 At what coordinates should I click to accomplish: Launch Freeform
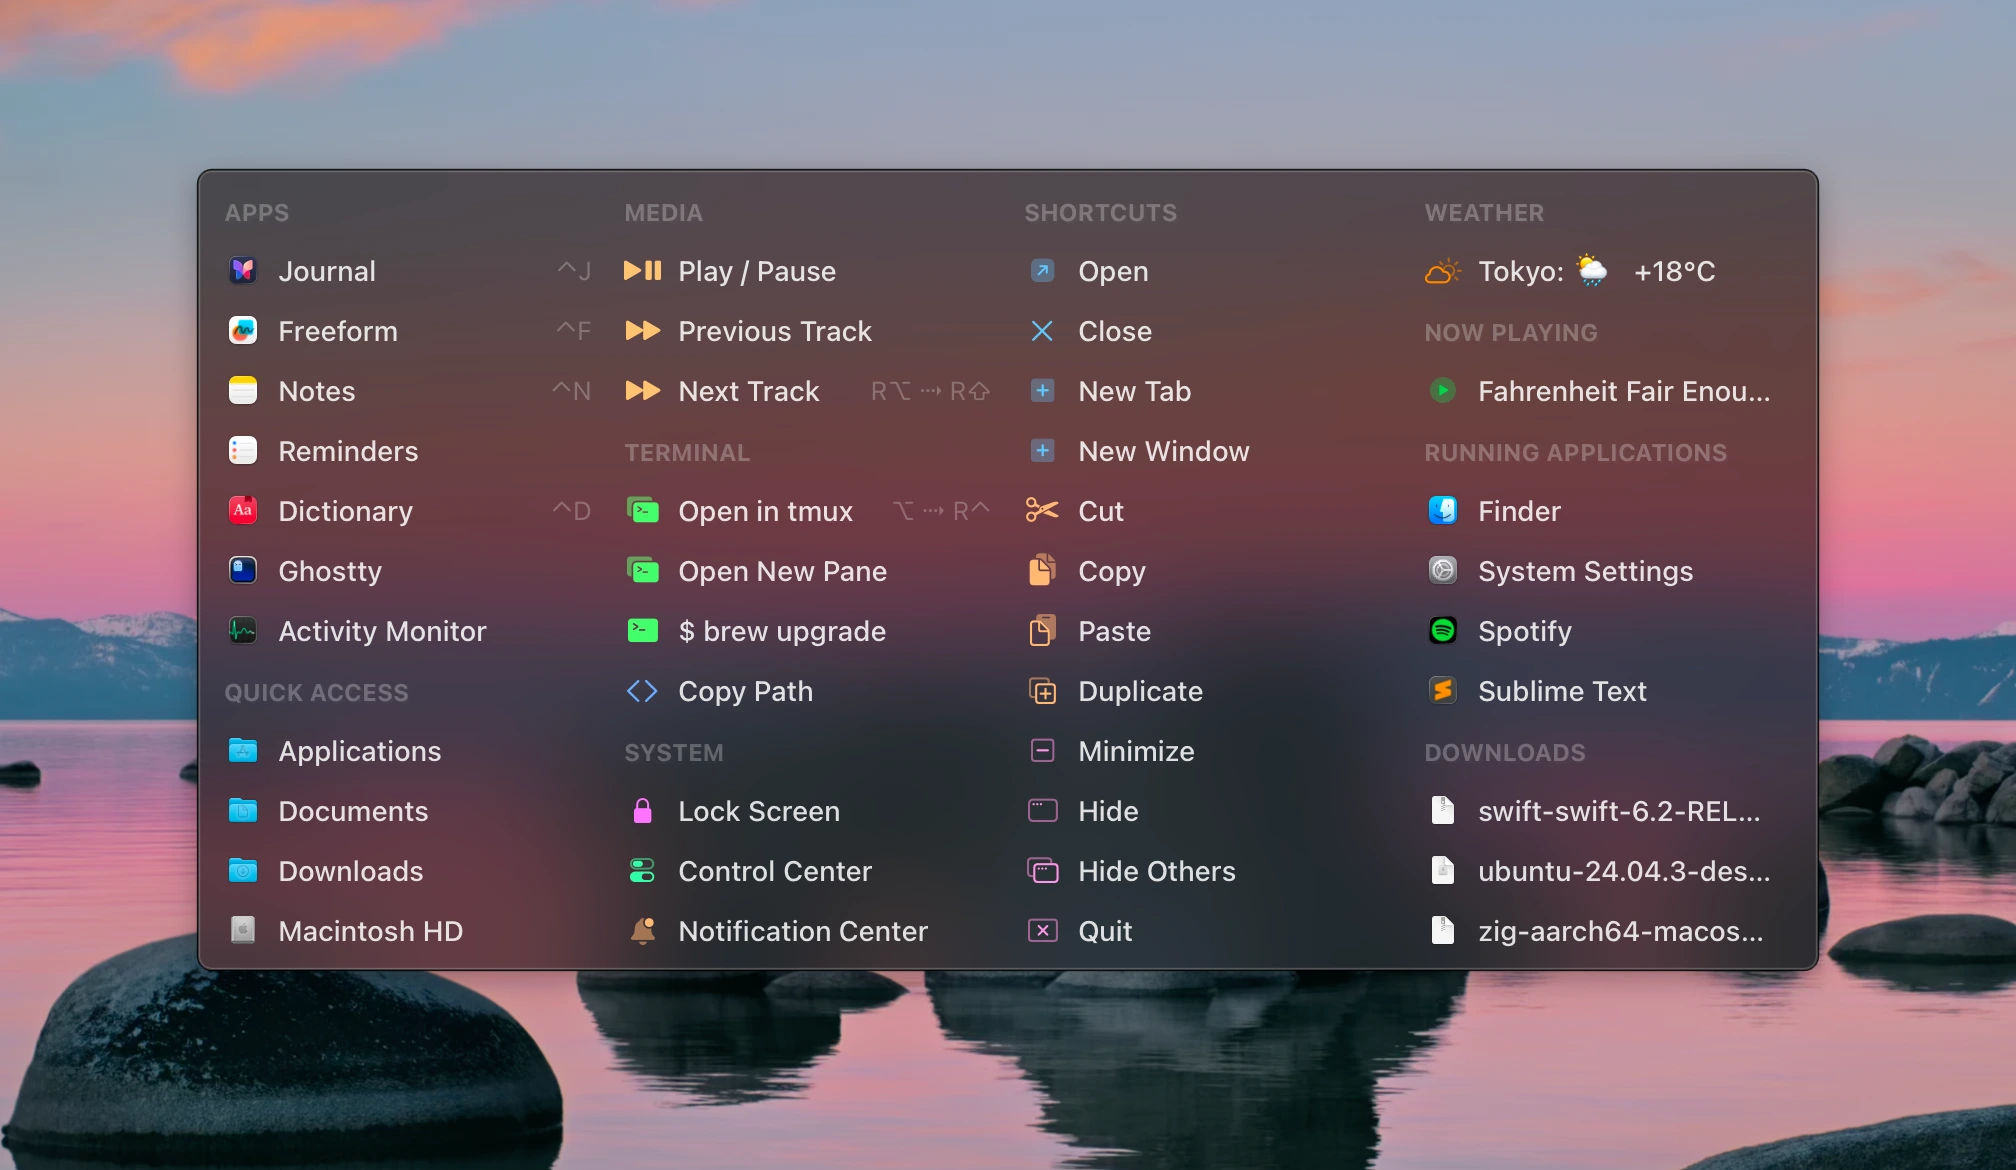[338, 331]
